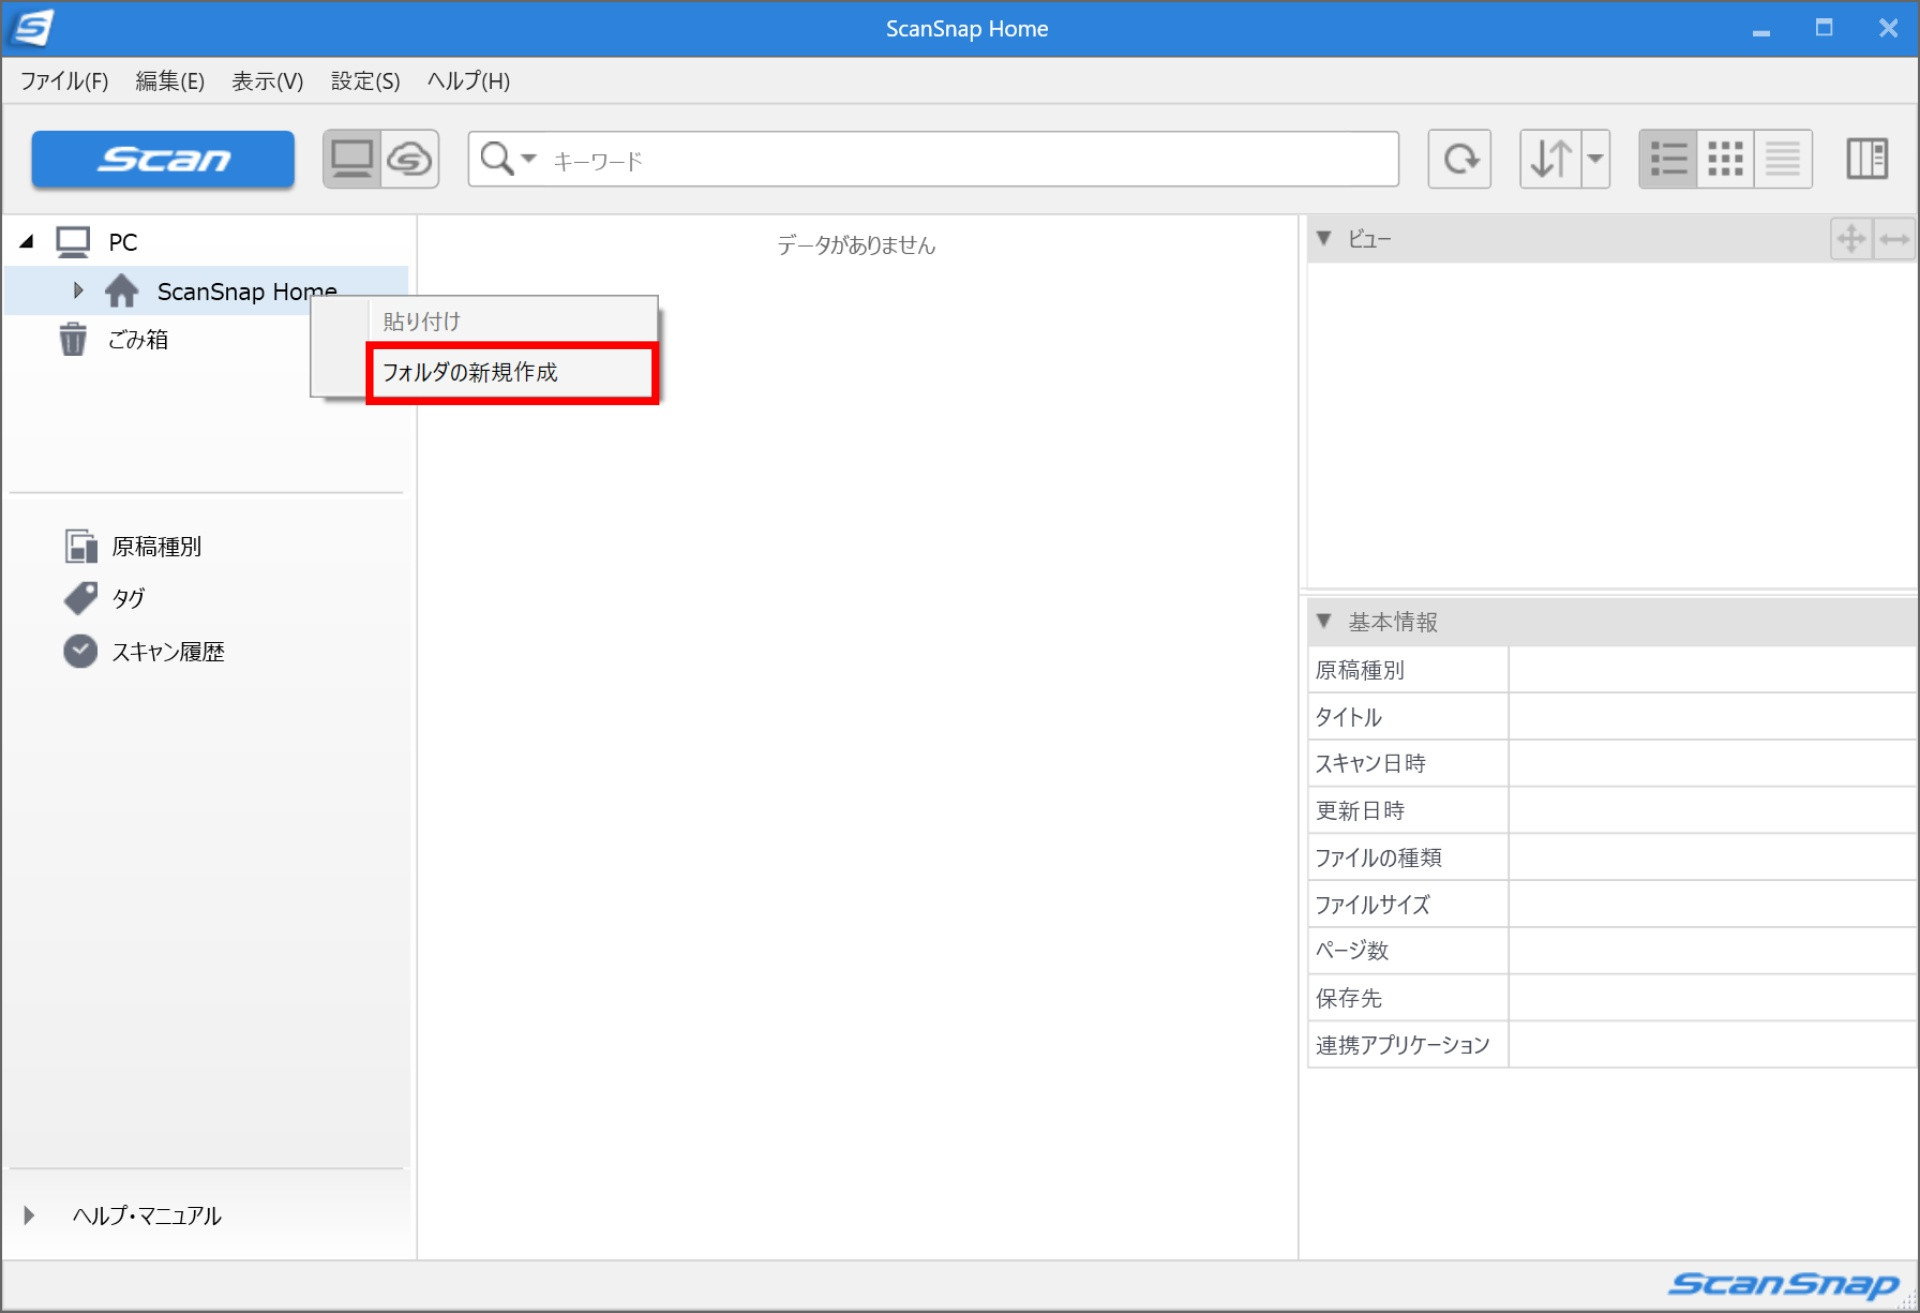Screen dimensions: 1920x1313
Task: Switch to list view with details
Action: point(1668,159)
